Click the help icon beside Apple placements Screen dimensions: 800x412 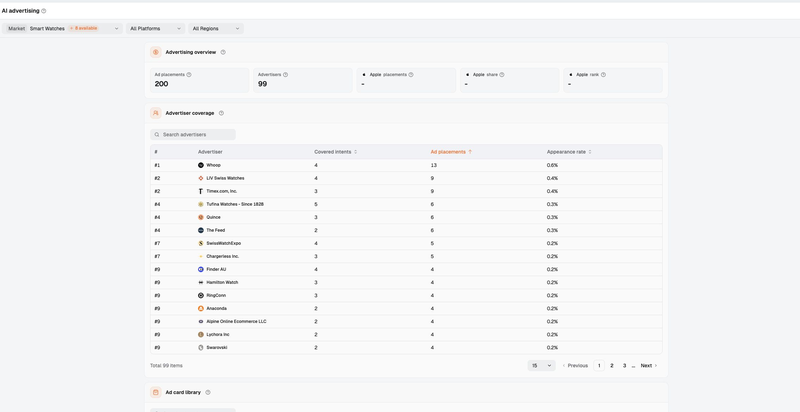pos(411,74)
